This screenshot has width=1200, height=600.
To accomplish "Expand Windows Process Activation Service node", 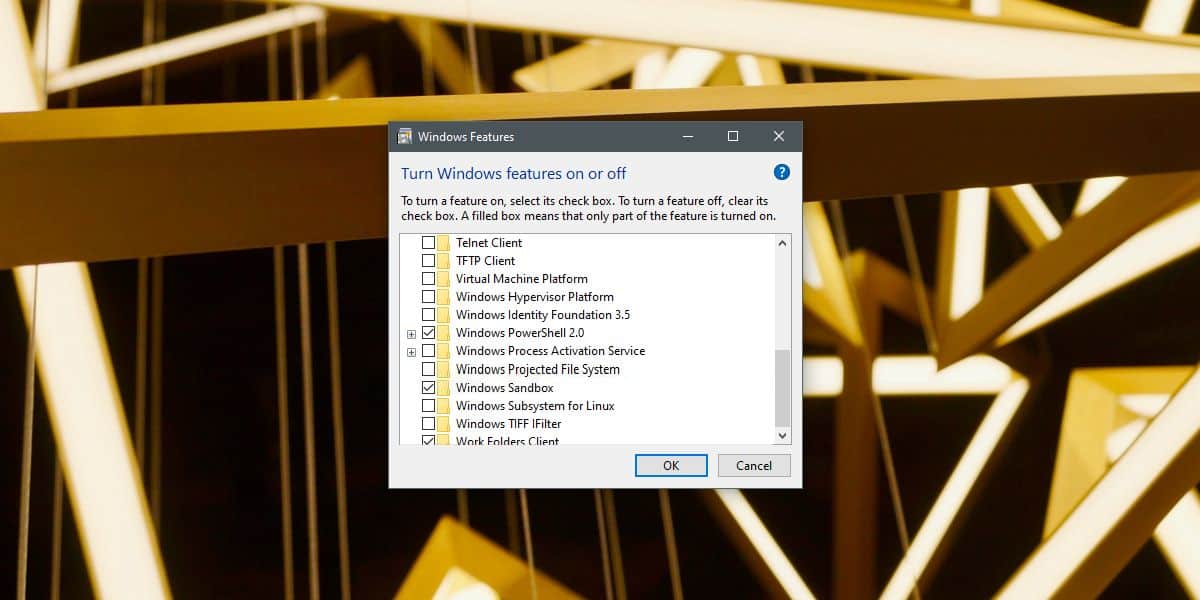I will pyautogui.click(x=411, y=352).
